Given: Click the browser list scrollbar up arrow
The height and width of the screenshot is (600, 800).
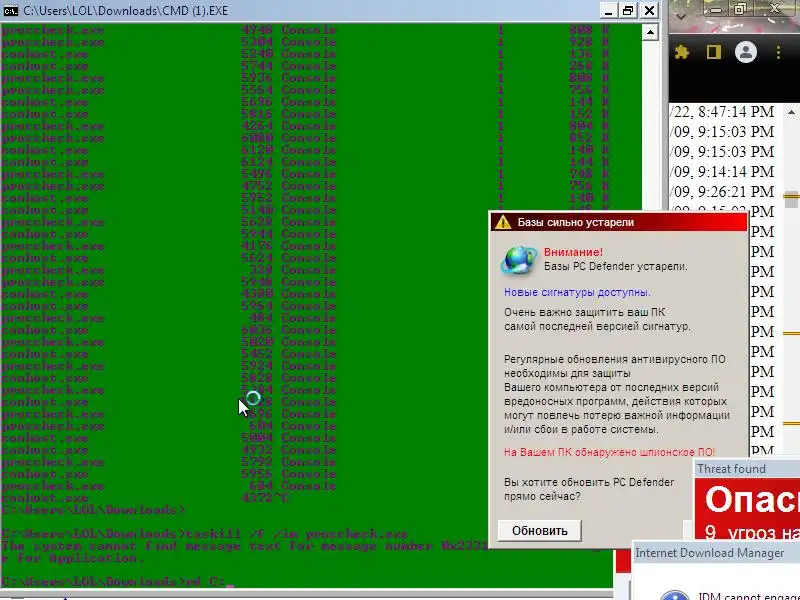Looking at the screenshot, I should coord(791,112).
